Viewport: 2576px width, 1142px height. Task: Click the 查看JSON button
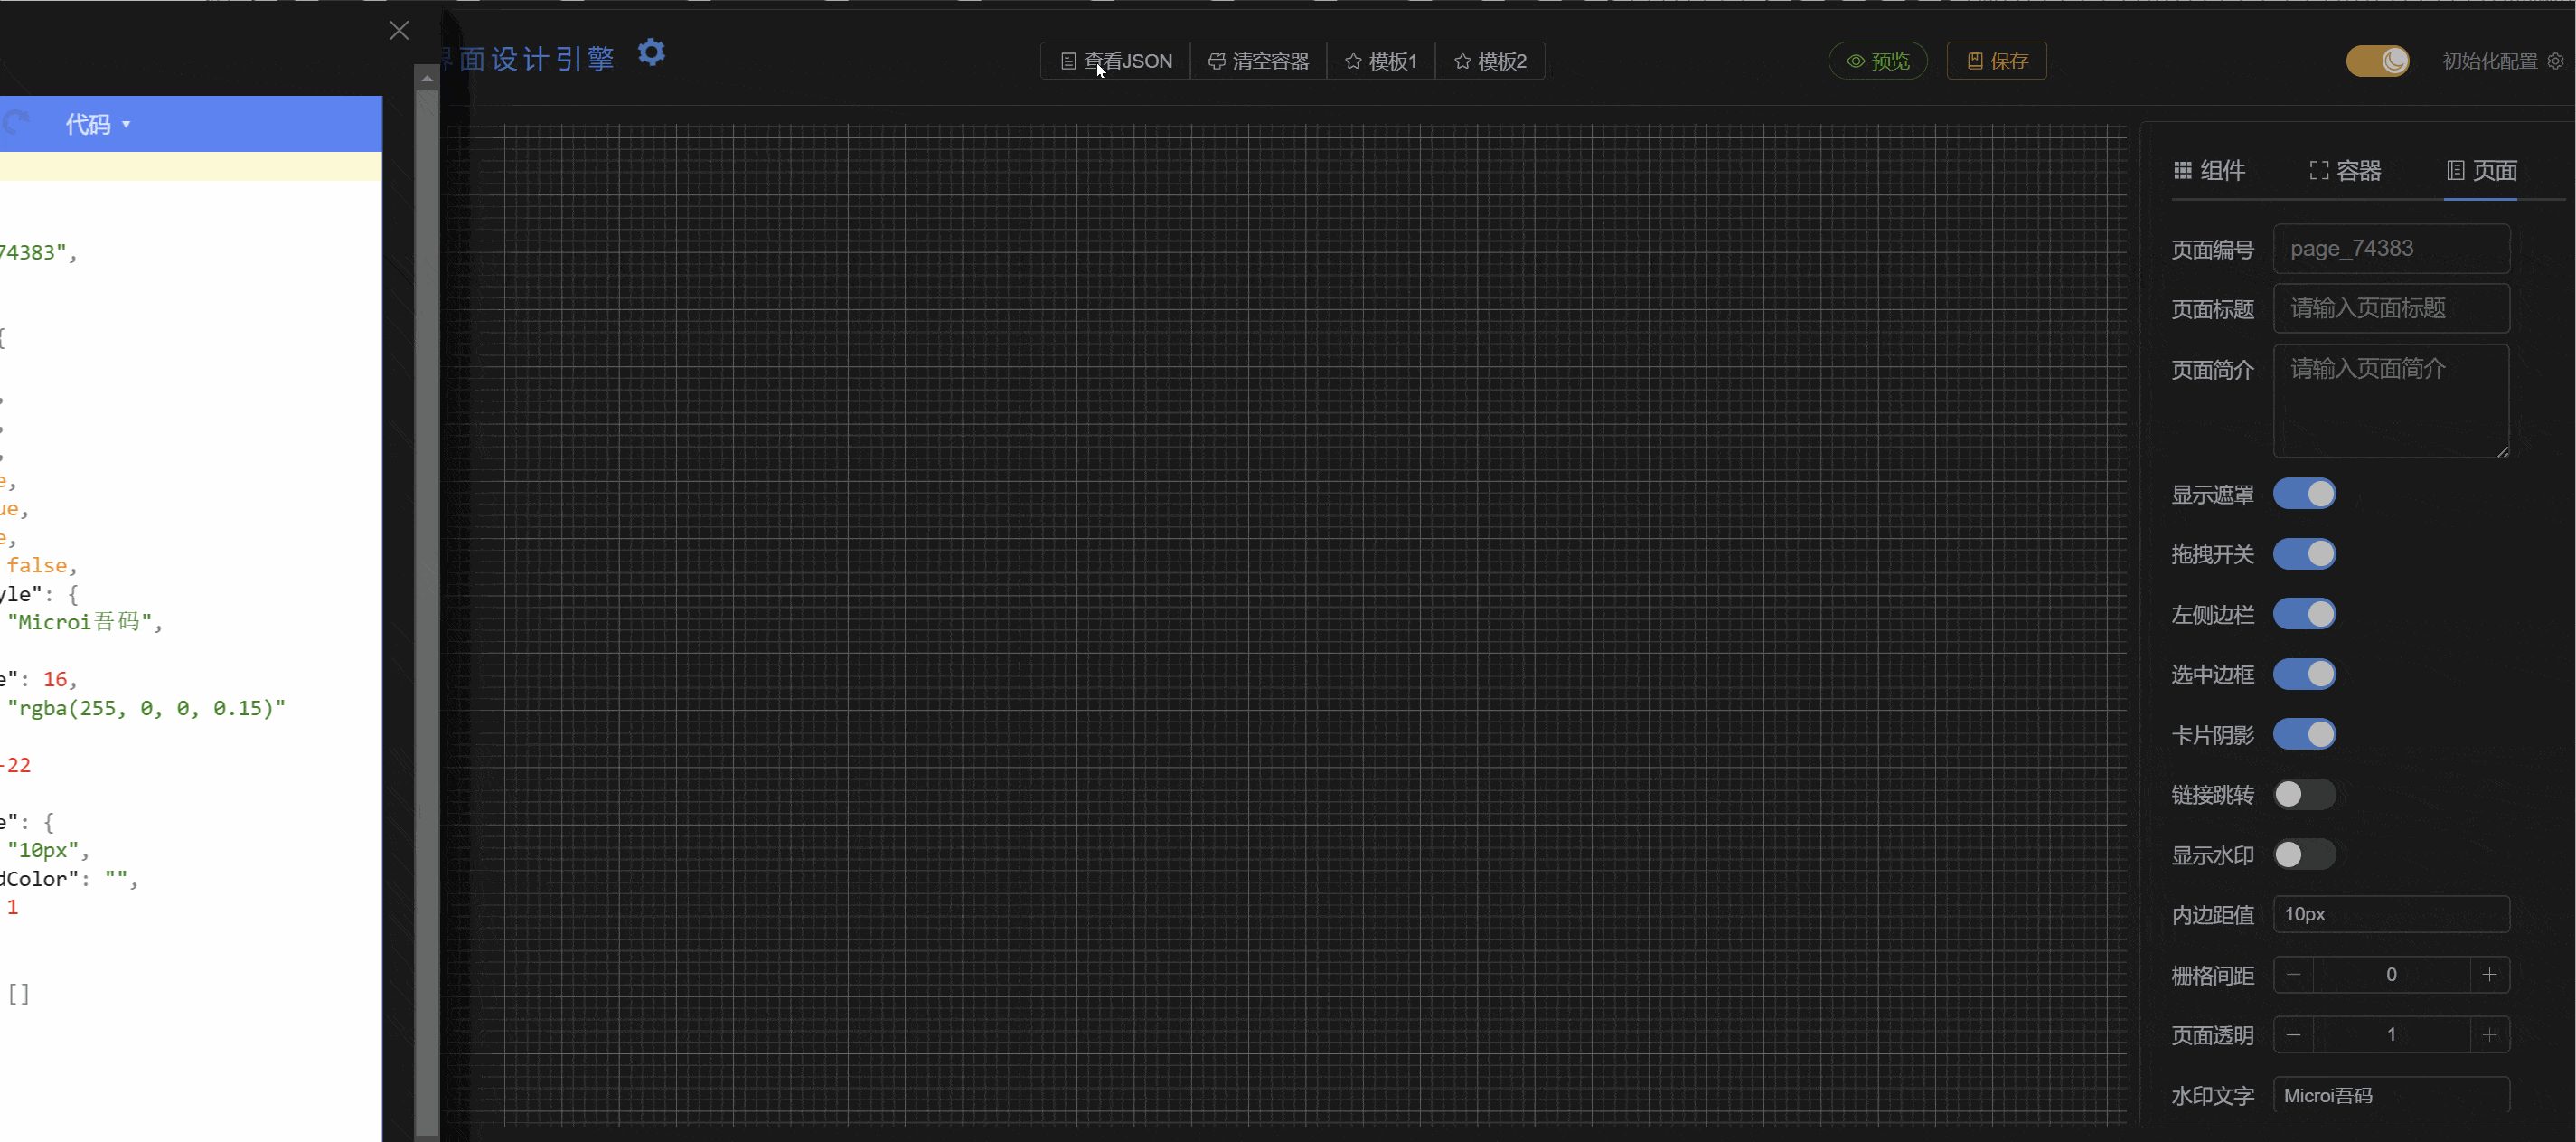tap(1115, 61)
